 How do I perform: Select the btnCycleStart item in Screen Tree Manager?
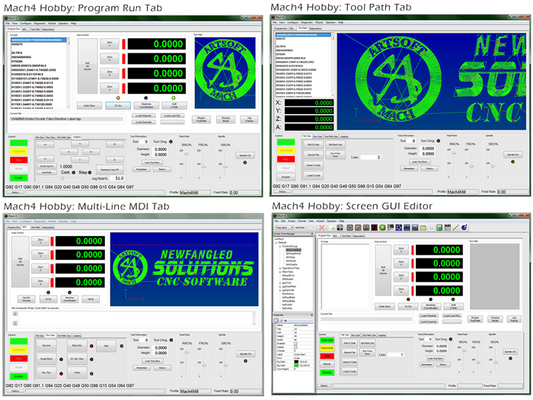[294, 250]
